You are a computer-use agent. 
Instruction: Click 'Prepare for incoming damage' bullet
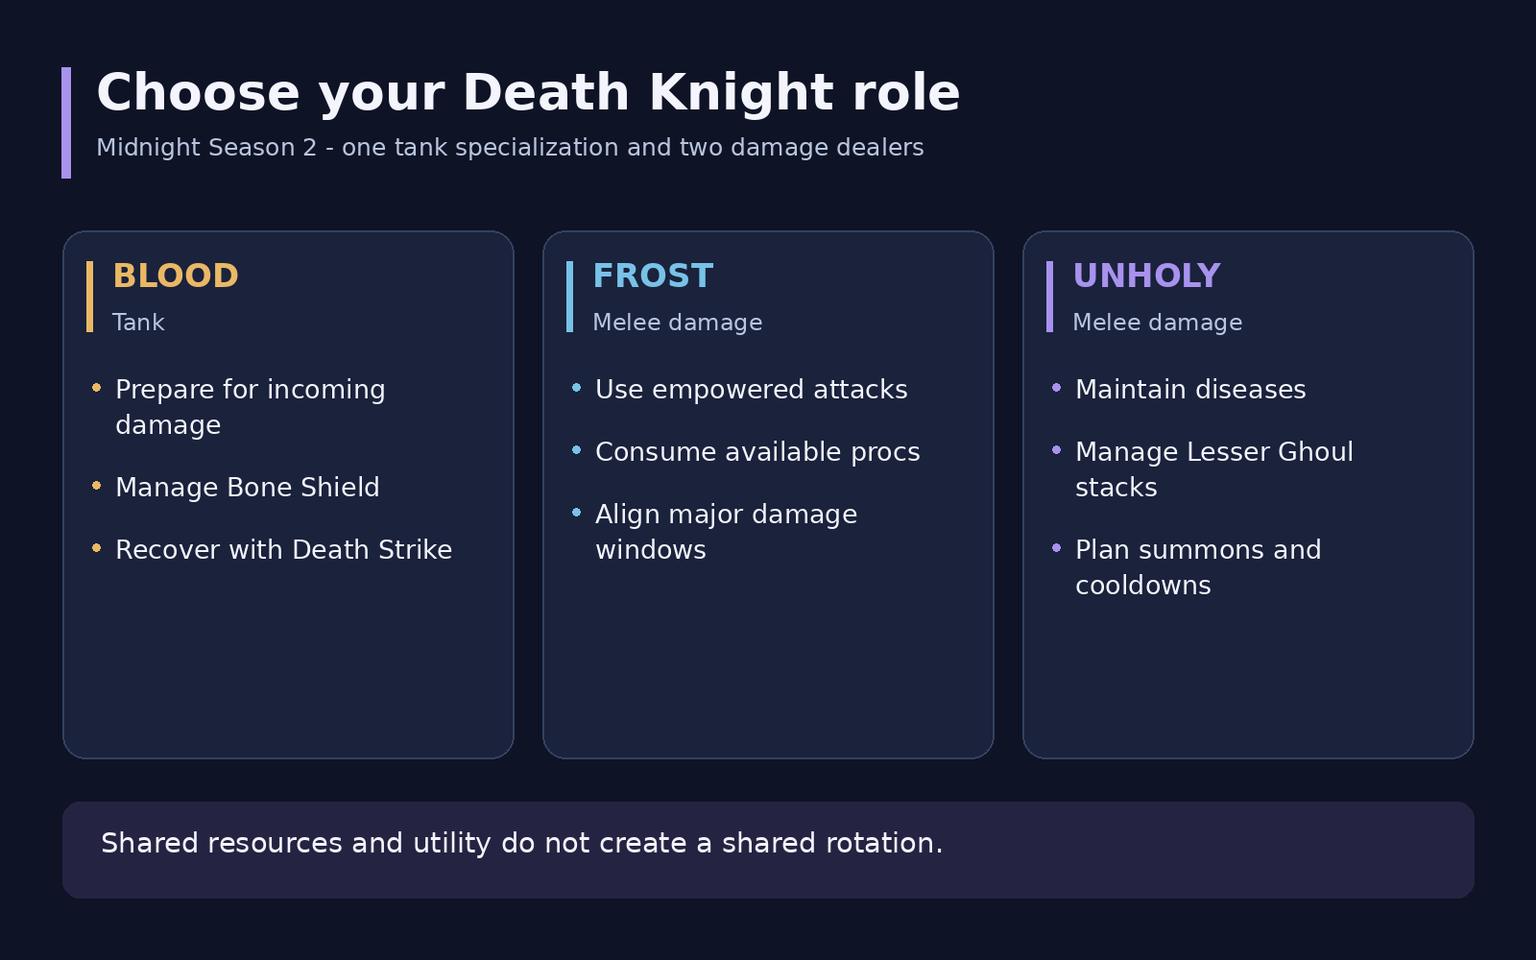point(250,407)
